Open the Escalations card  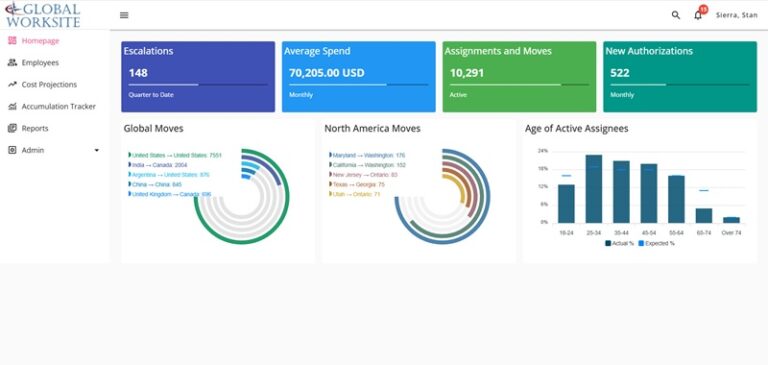point(198,76)
